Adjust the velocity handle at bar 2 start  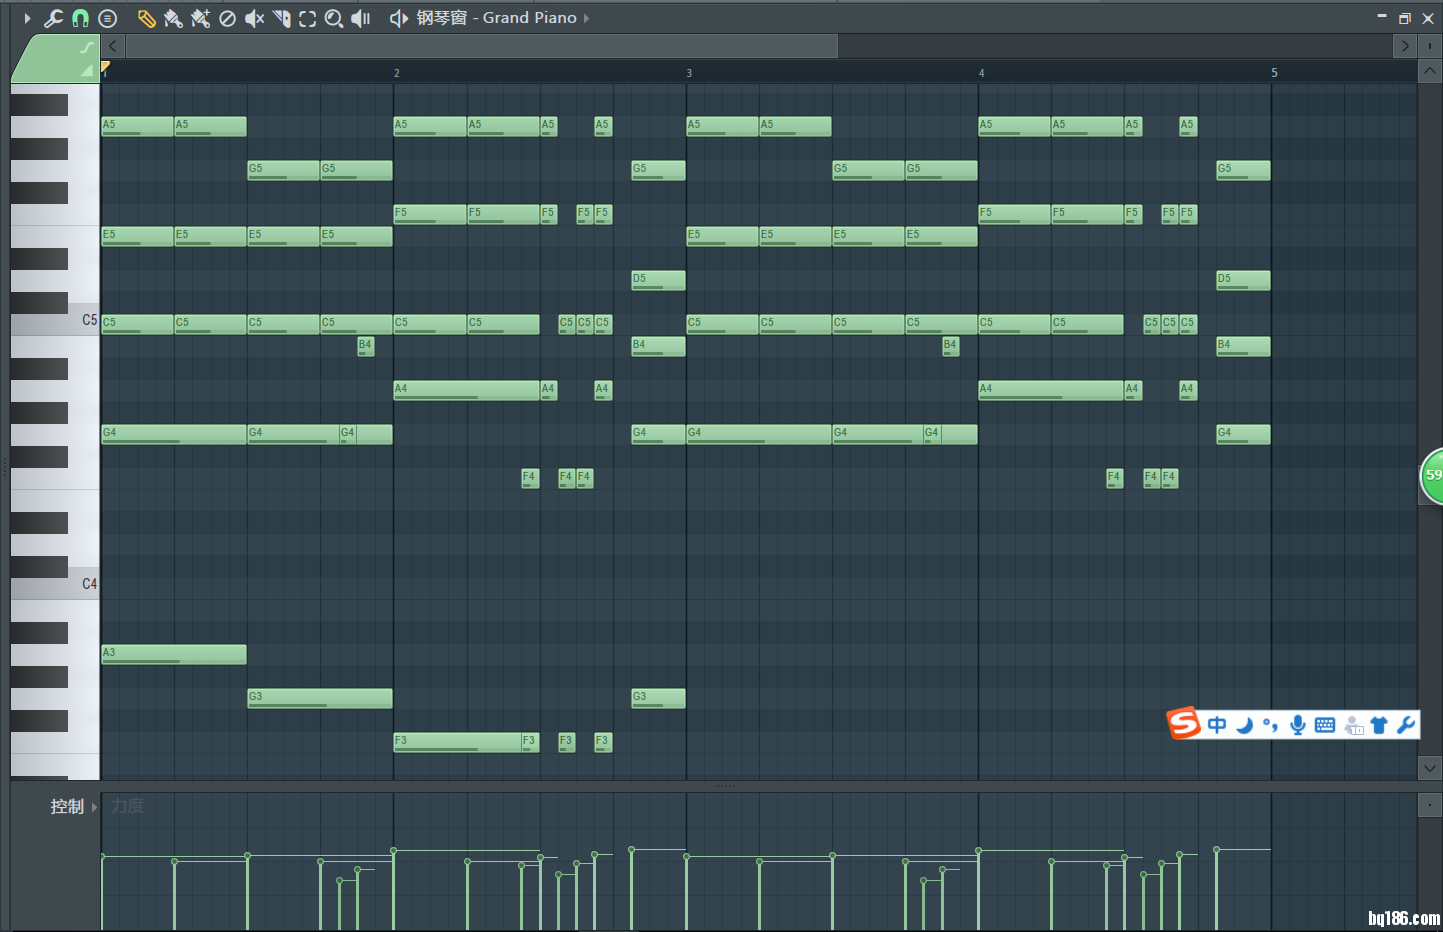[394, 851]
